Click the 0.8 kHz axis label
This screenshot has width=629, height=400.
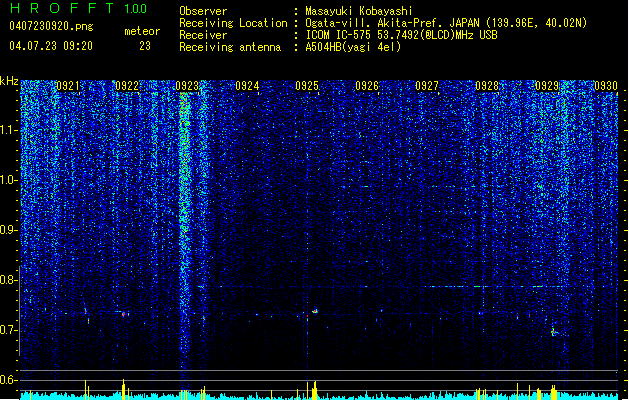click(9, 280)
